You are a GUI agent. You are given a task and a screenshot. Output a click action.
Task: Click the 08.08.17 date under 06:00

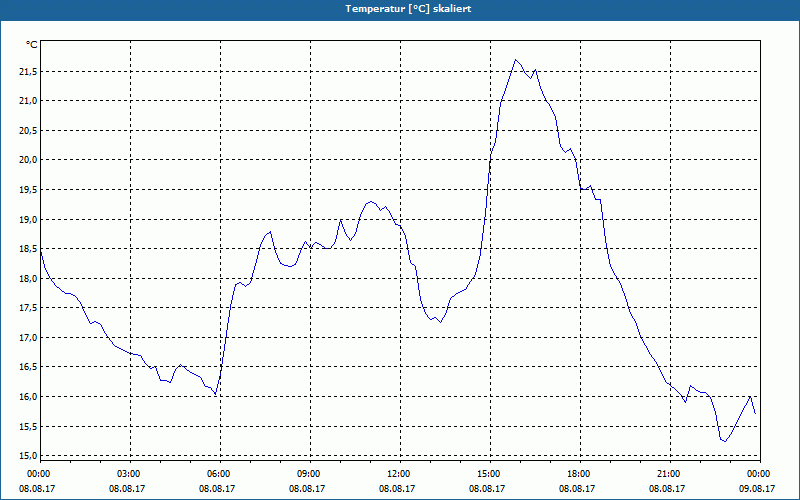(217, 488)
